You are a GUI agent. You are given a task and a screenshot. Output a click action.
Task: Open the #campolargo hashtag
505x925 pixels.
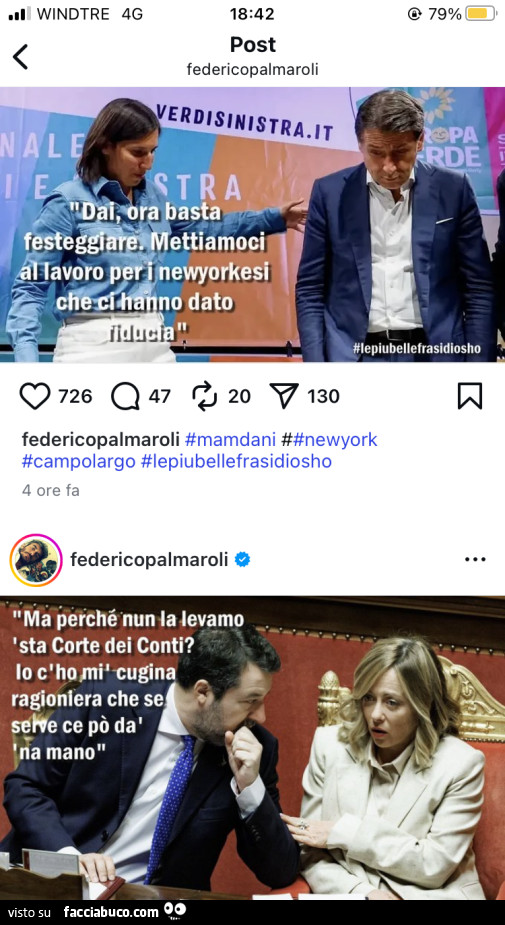pos(78,461)
